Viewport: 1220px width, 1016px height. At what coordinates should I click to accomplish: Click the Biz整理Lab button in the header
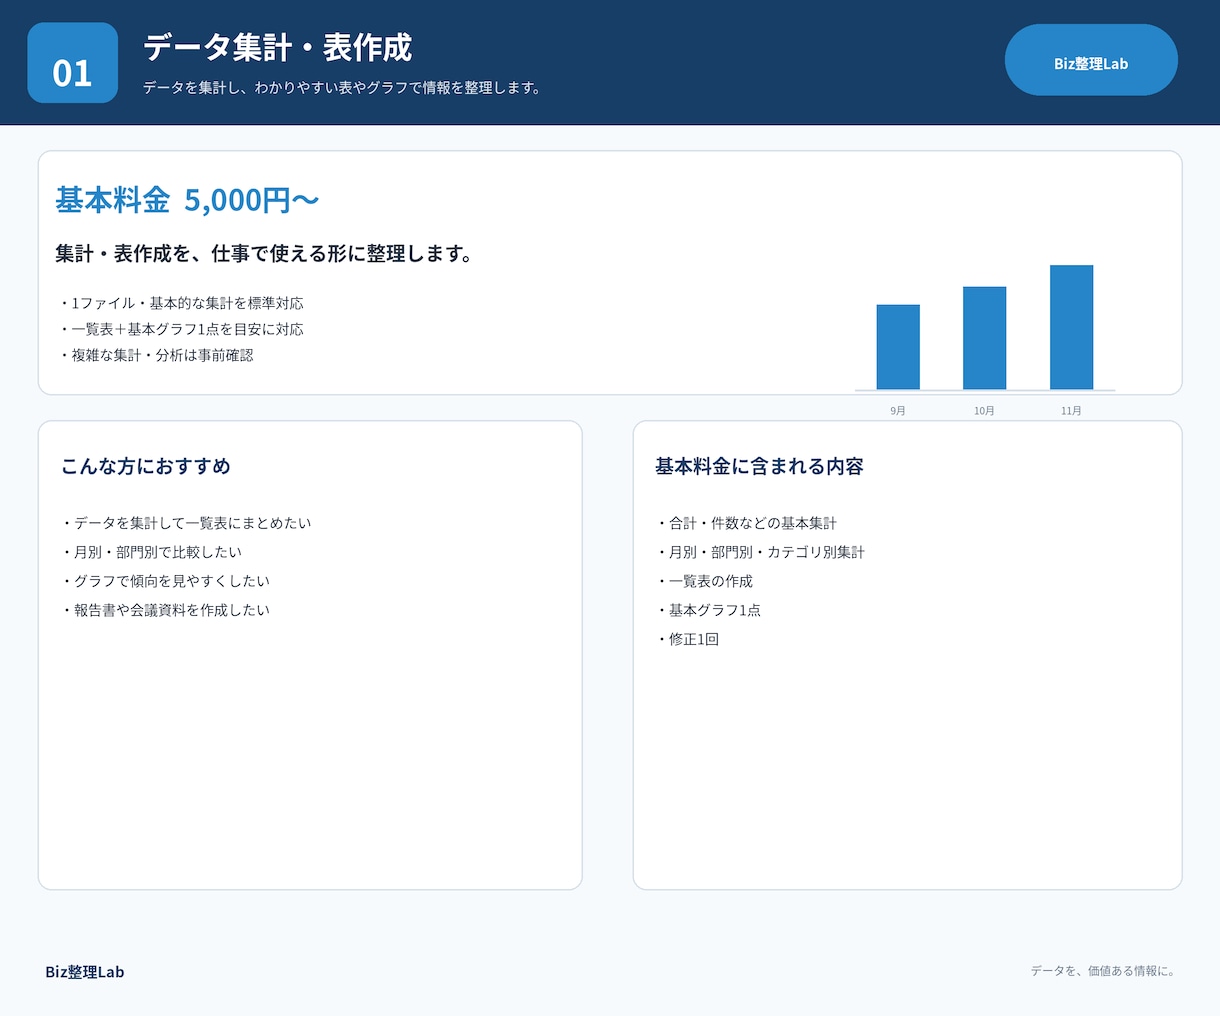pos(1091,60)
